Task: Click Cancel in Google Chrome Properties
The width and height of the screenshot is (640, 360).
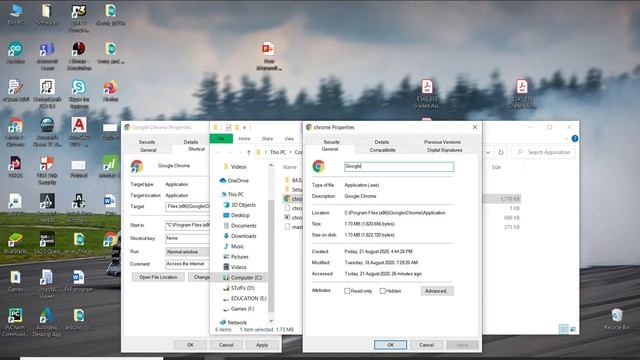Action: pyautogui.click(x=226, y=345)
